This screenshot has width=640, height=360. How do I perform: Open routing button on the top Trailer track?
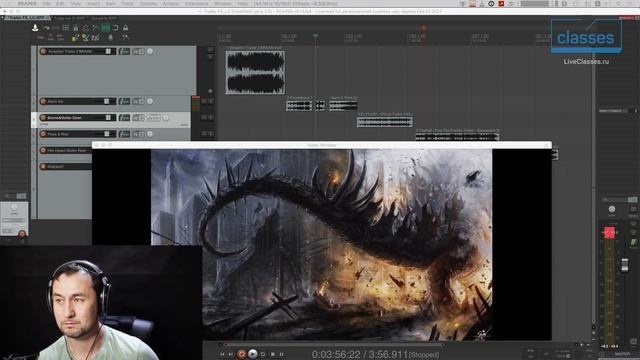click(138, 51)
